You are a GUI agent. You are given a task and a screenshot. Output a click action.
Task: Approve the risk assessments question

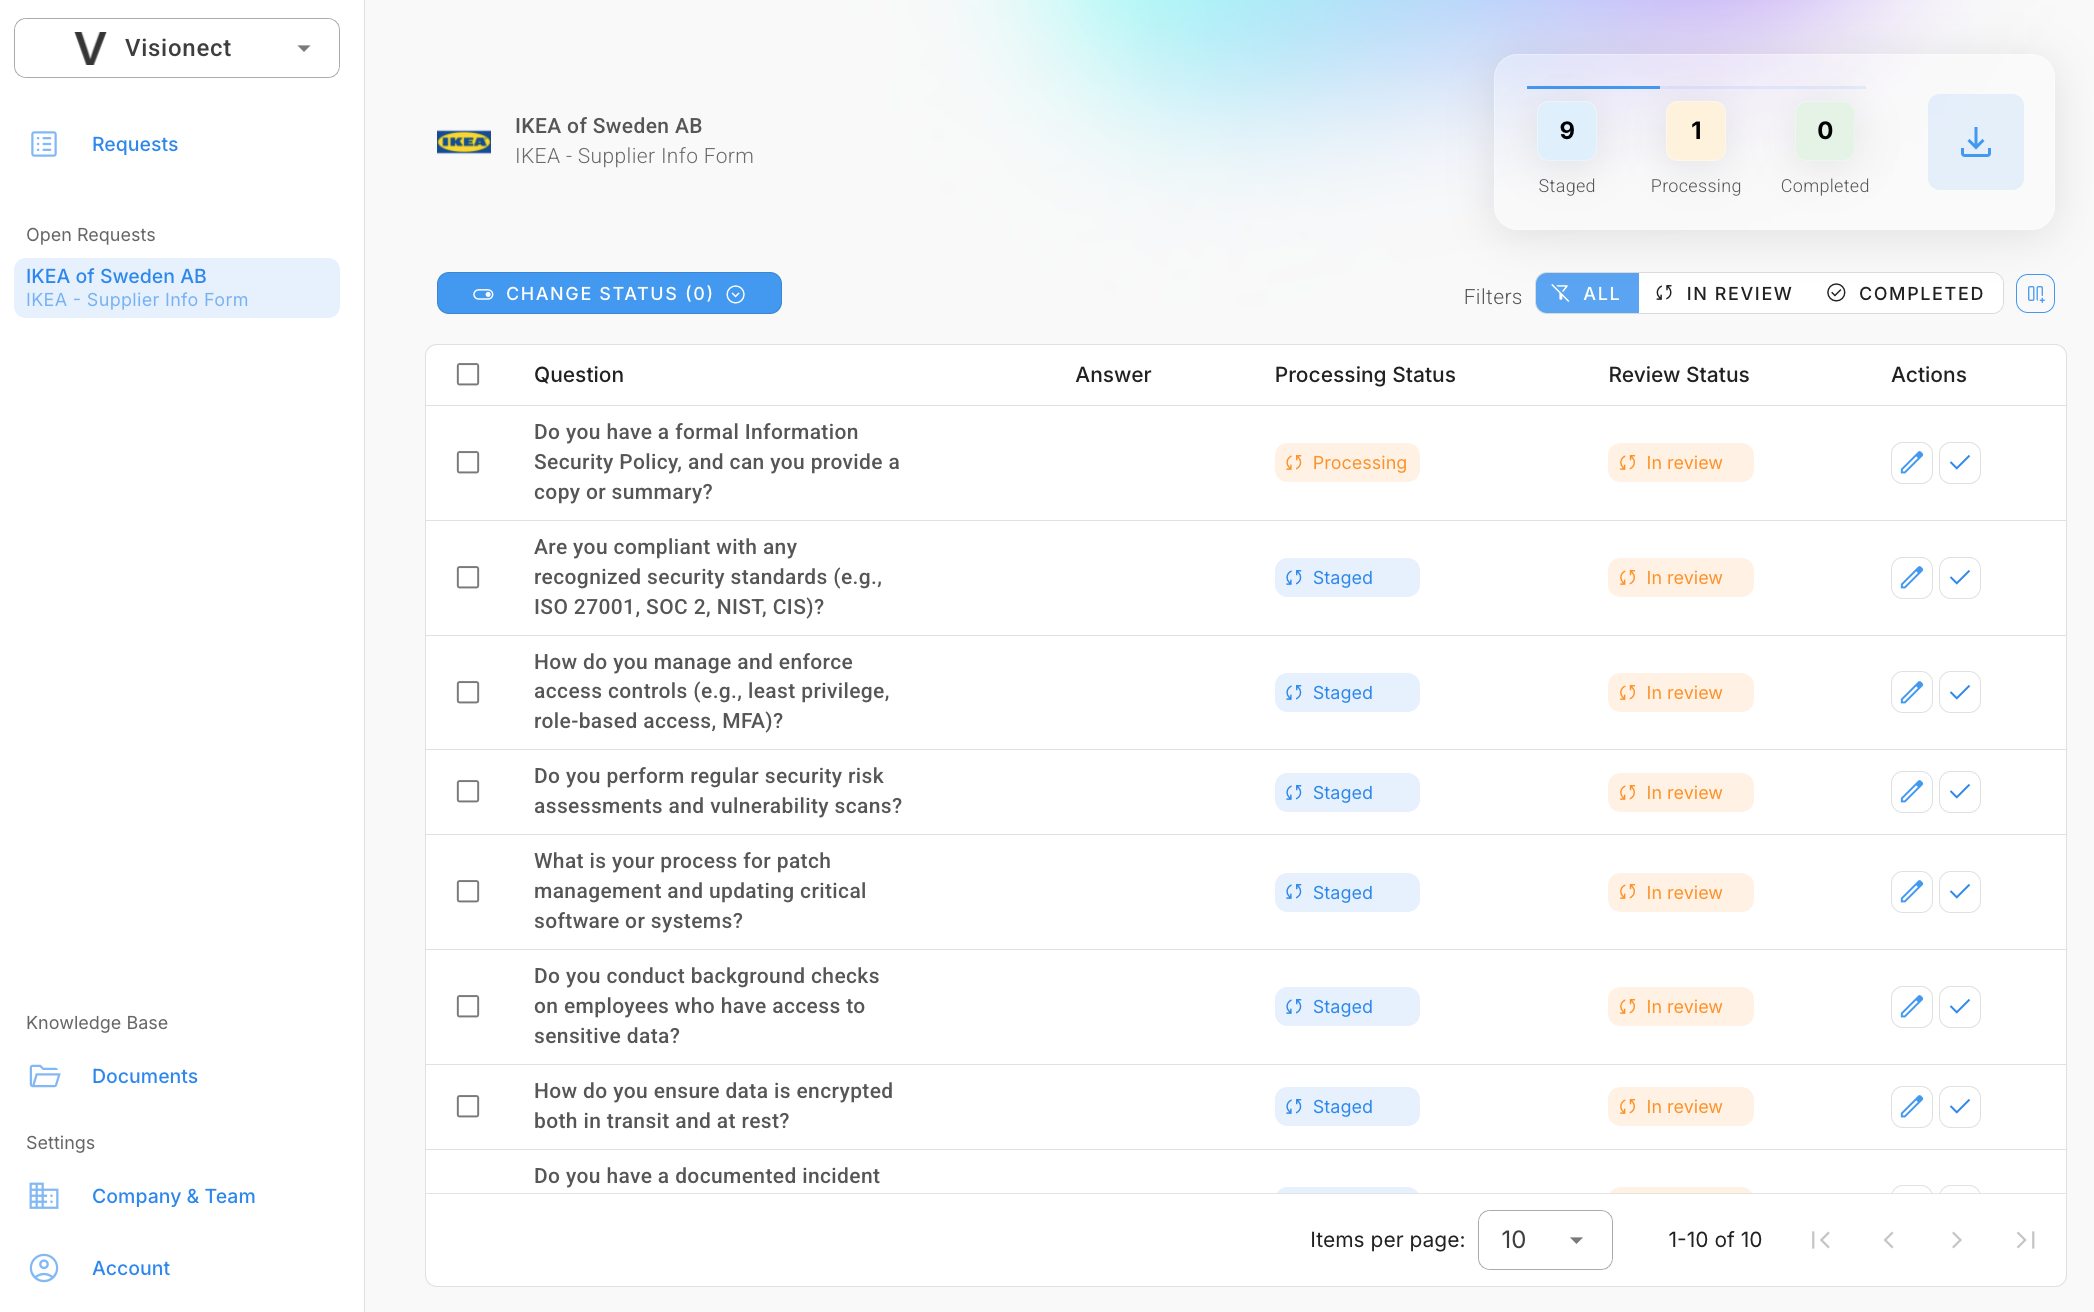click(x=1960, y=792)
